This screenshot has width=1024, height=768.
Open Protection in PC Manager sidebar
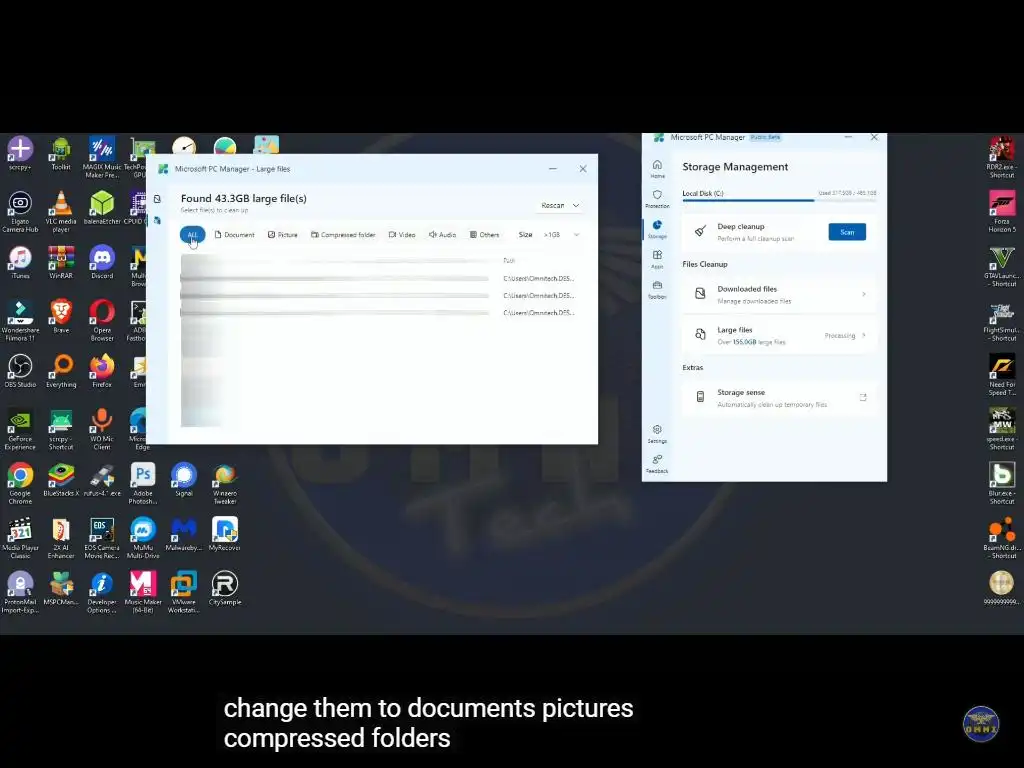click(x=657, y=199)
